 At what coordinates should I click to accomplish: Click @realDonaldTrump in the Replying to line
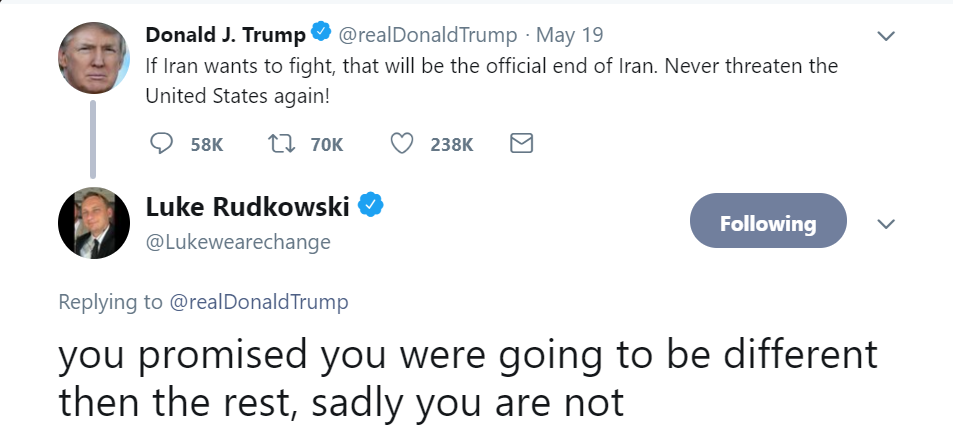coord(260,302)
